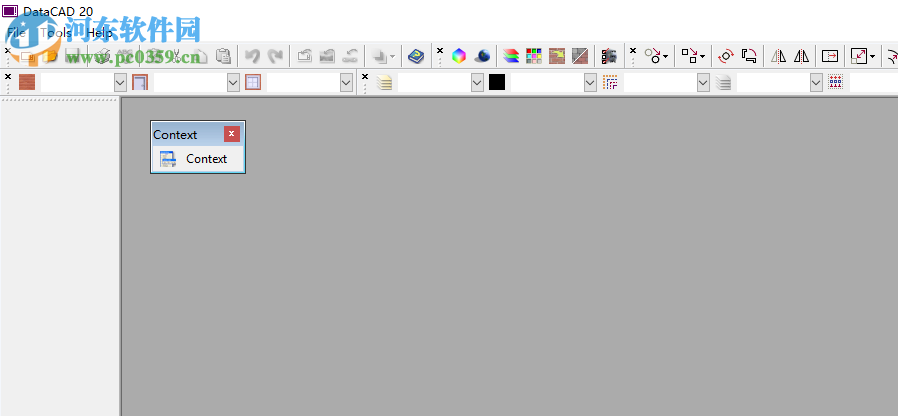Open the File menu

tap(16, 33)
